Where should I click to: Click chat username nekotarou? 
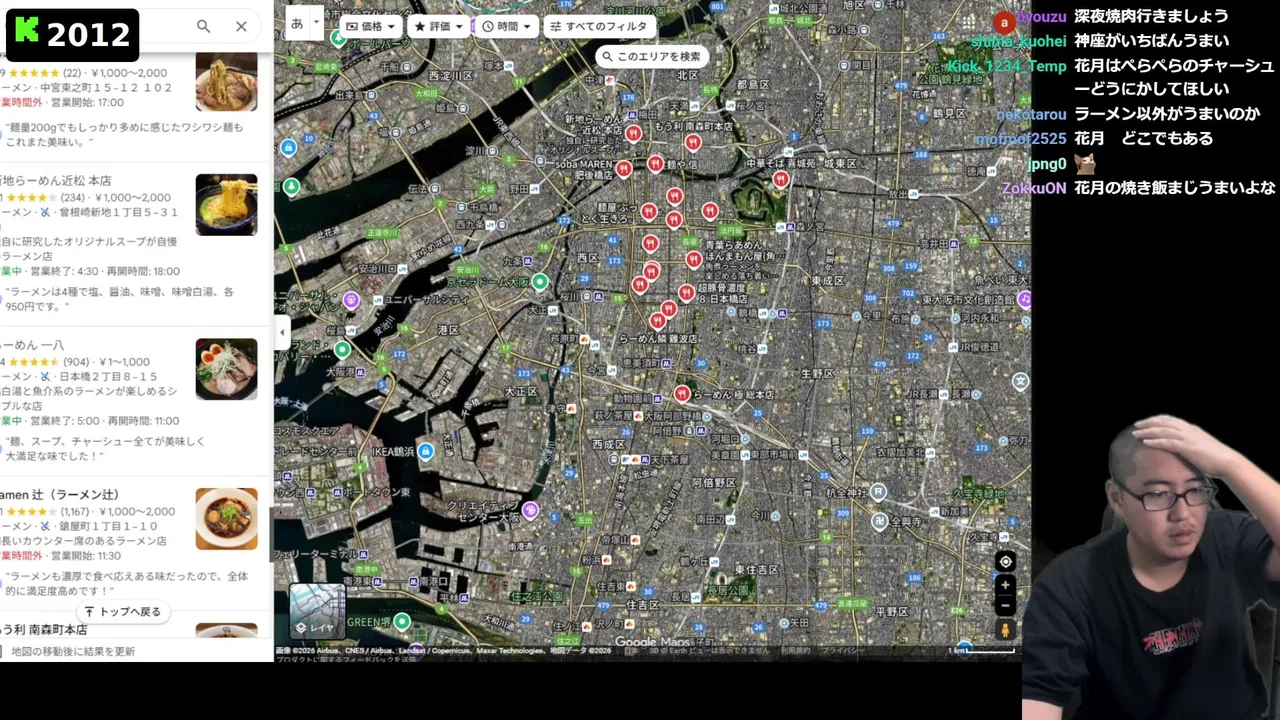(x=1031, y=114)
